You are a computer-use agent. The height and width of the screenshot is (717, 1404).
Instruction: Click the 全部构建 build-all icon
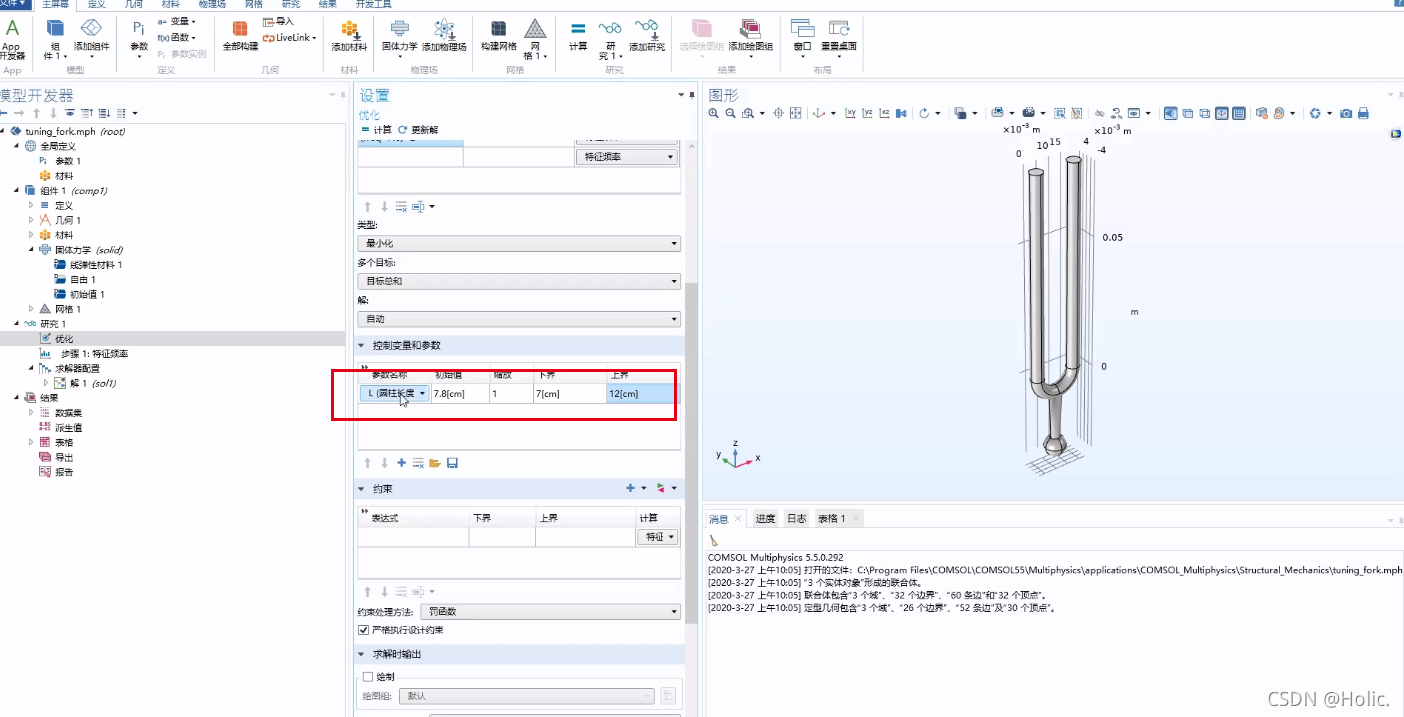[240, 36]
